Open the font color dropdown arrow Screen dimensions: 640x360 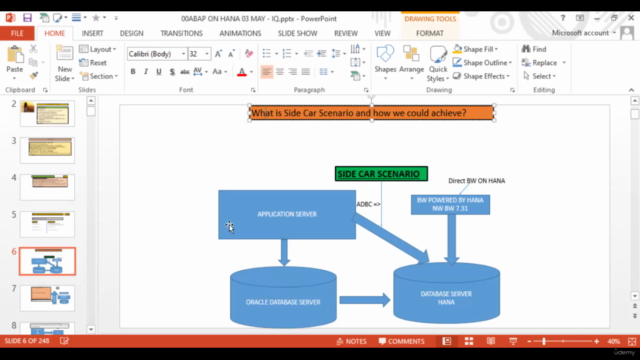click(251, 72)
